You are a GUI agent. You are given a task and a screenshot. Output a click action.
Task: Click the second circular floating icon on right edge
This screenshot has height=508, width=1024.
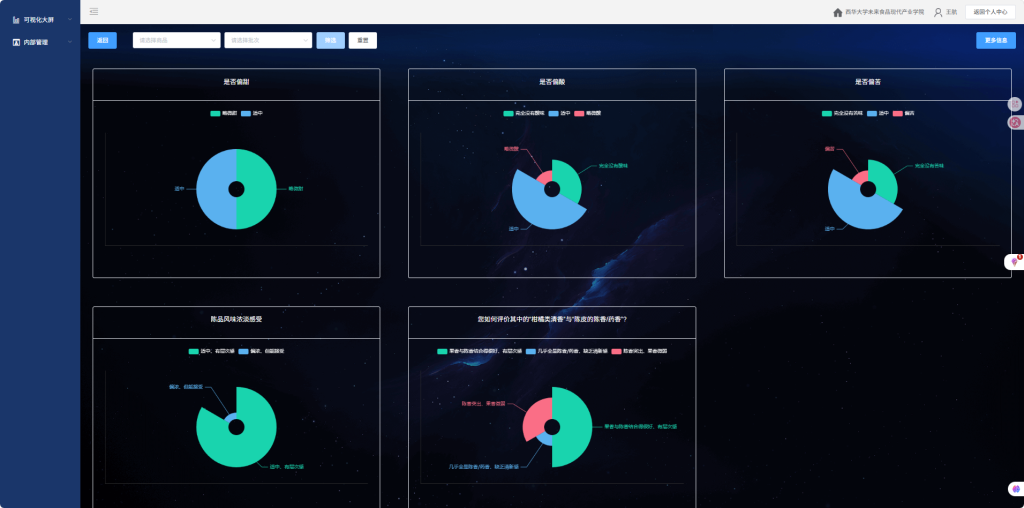click(1015, 122)
